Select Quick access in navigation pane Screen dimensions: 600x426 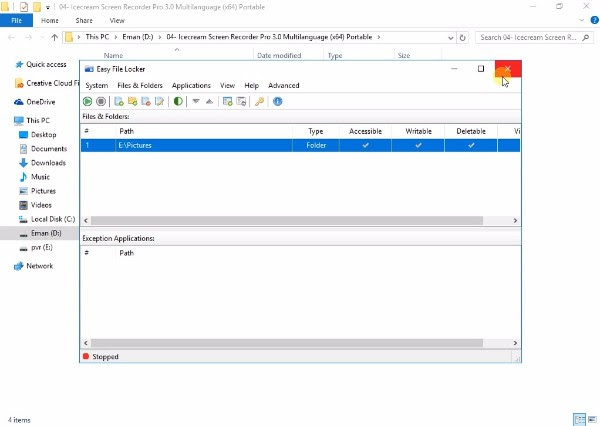point(41,64)
